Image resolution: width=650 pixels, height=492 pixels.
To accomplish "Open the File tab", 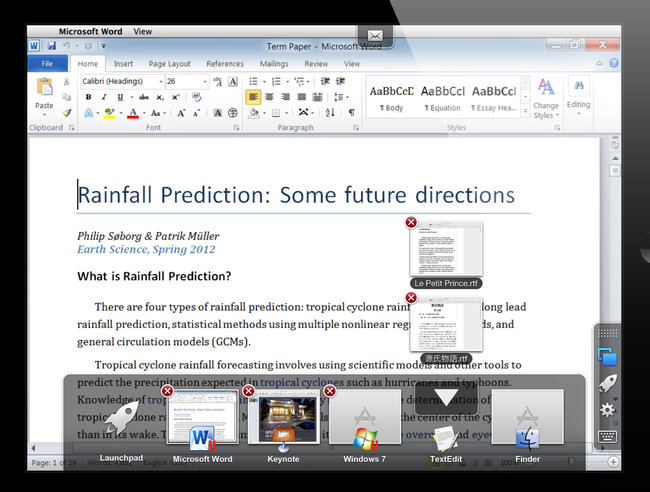I will point(47,63).
